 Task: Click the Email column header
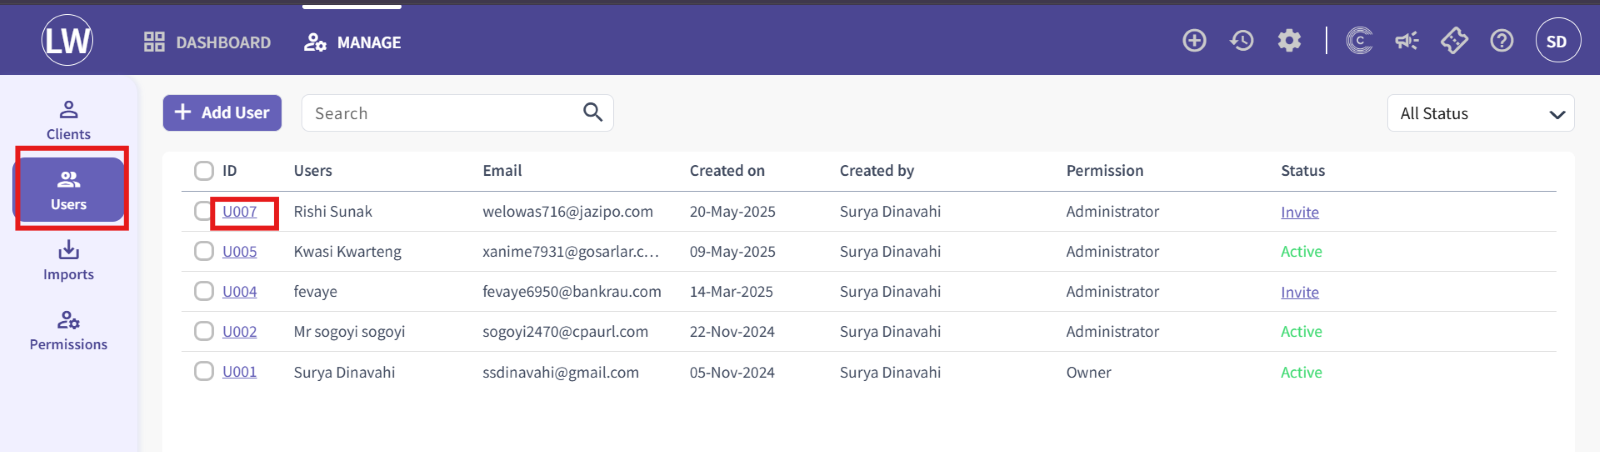(502, 171)
